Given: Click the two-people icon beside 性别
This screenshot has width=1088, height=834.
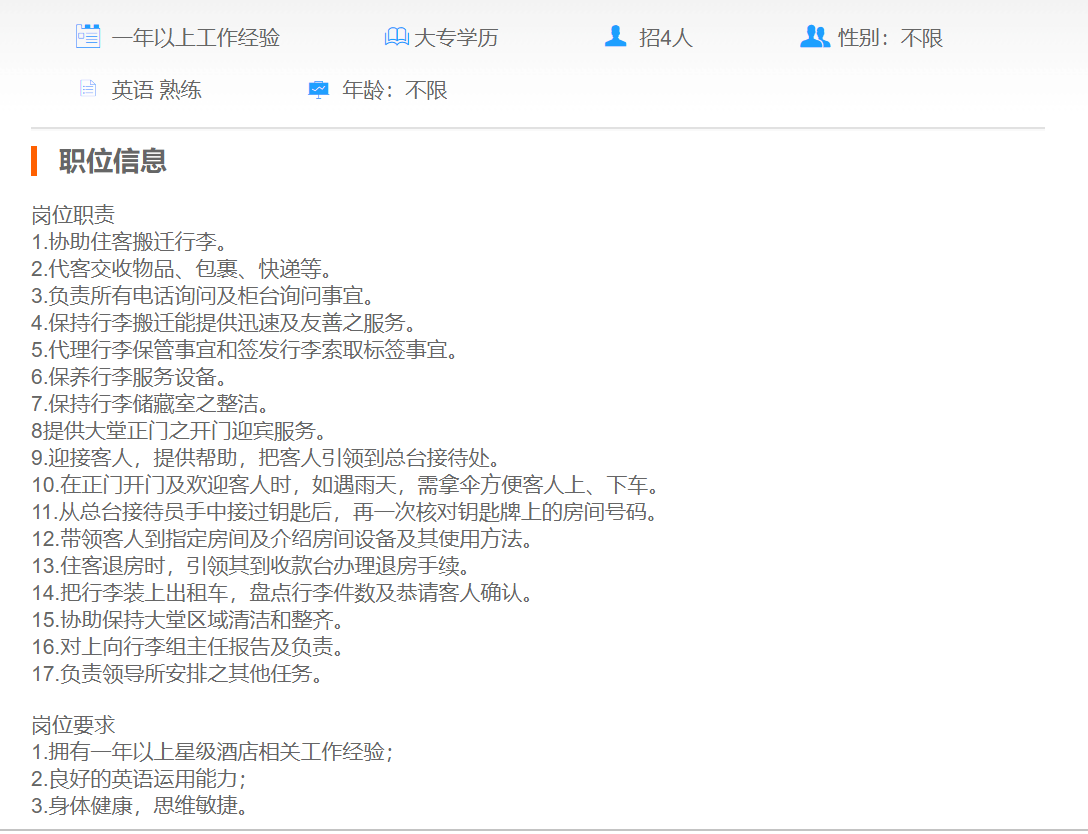Looking at the screenshot, I should click(x=815, y=37).
